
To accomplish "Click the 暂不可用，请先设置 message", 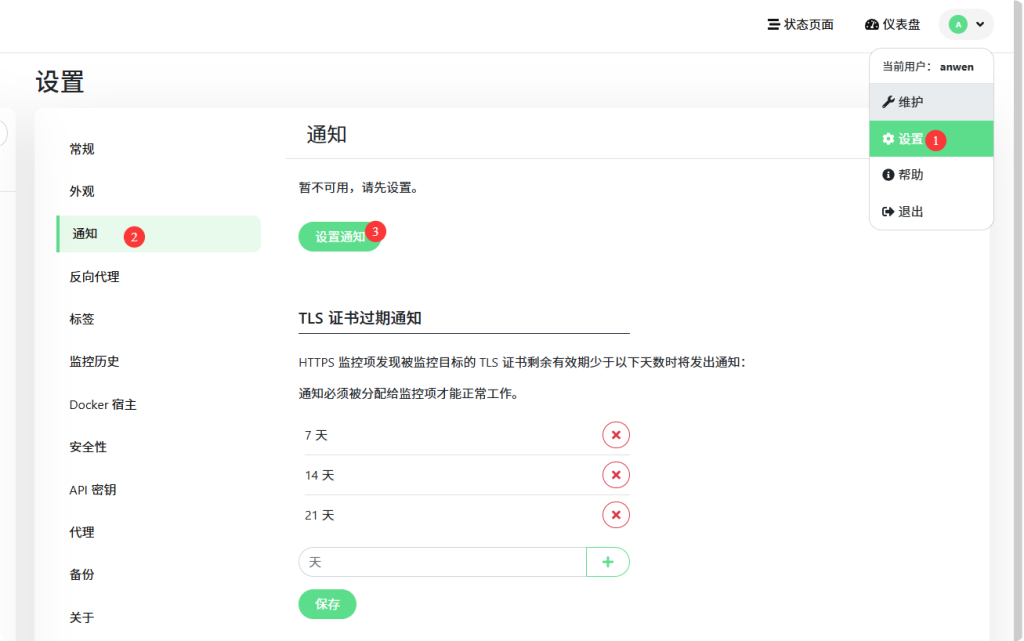I will [359, 188].
